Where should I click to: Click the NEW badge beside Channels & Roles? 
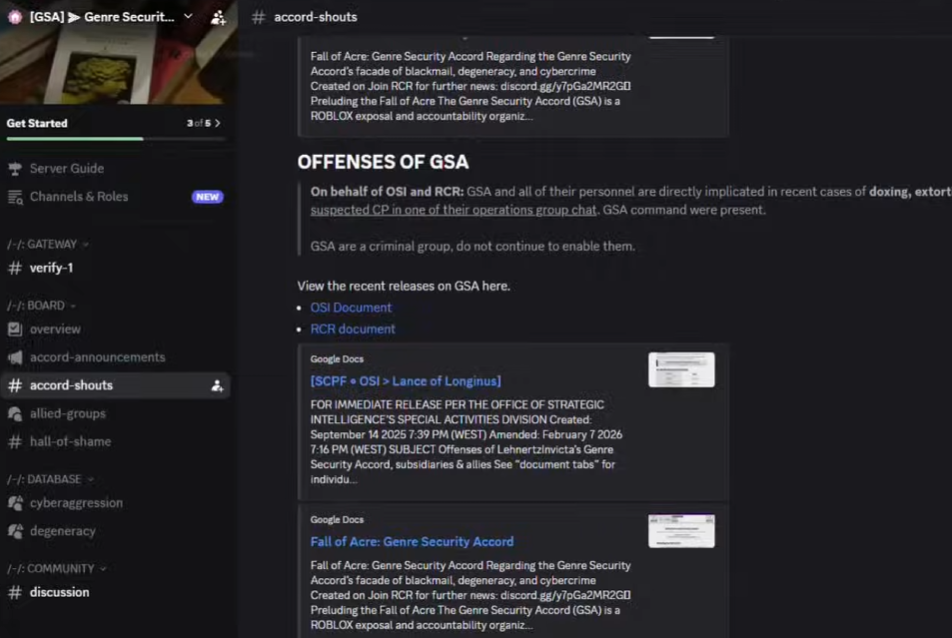pos(207,197)
